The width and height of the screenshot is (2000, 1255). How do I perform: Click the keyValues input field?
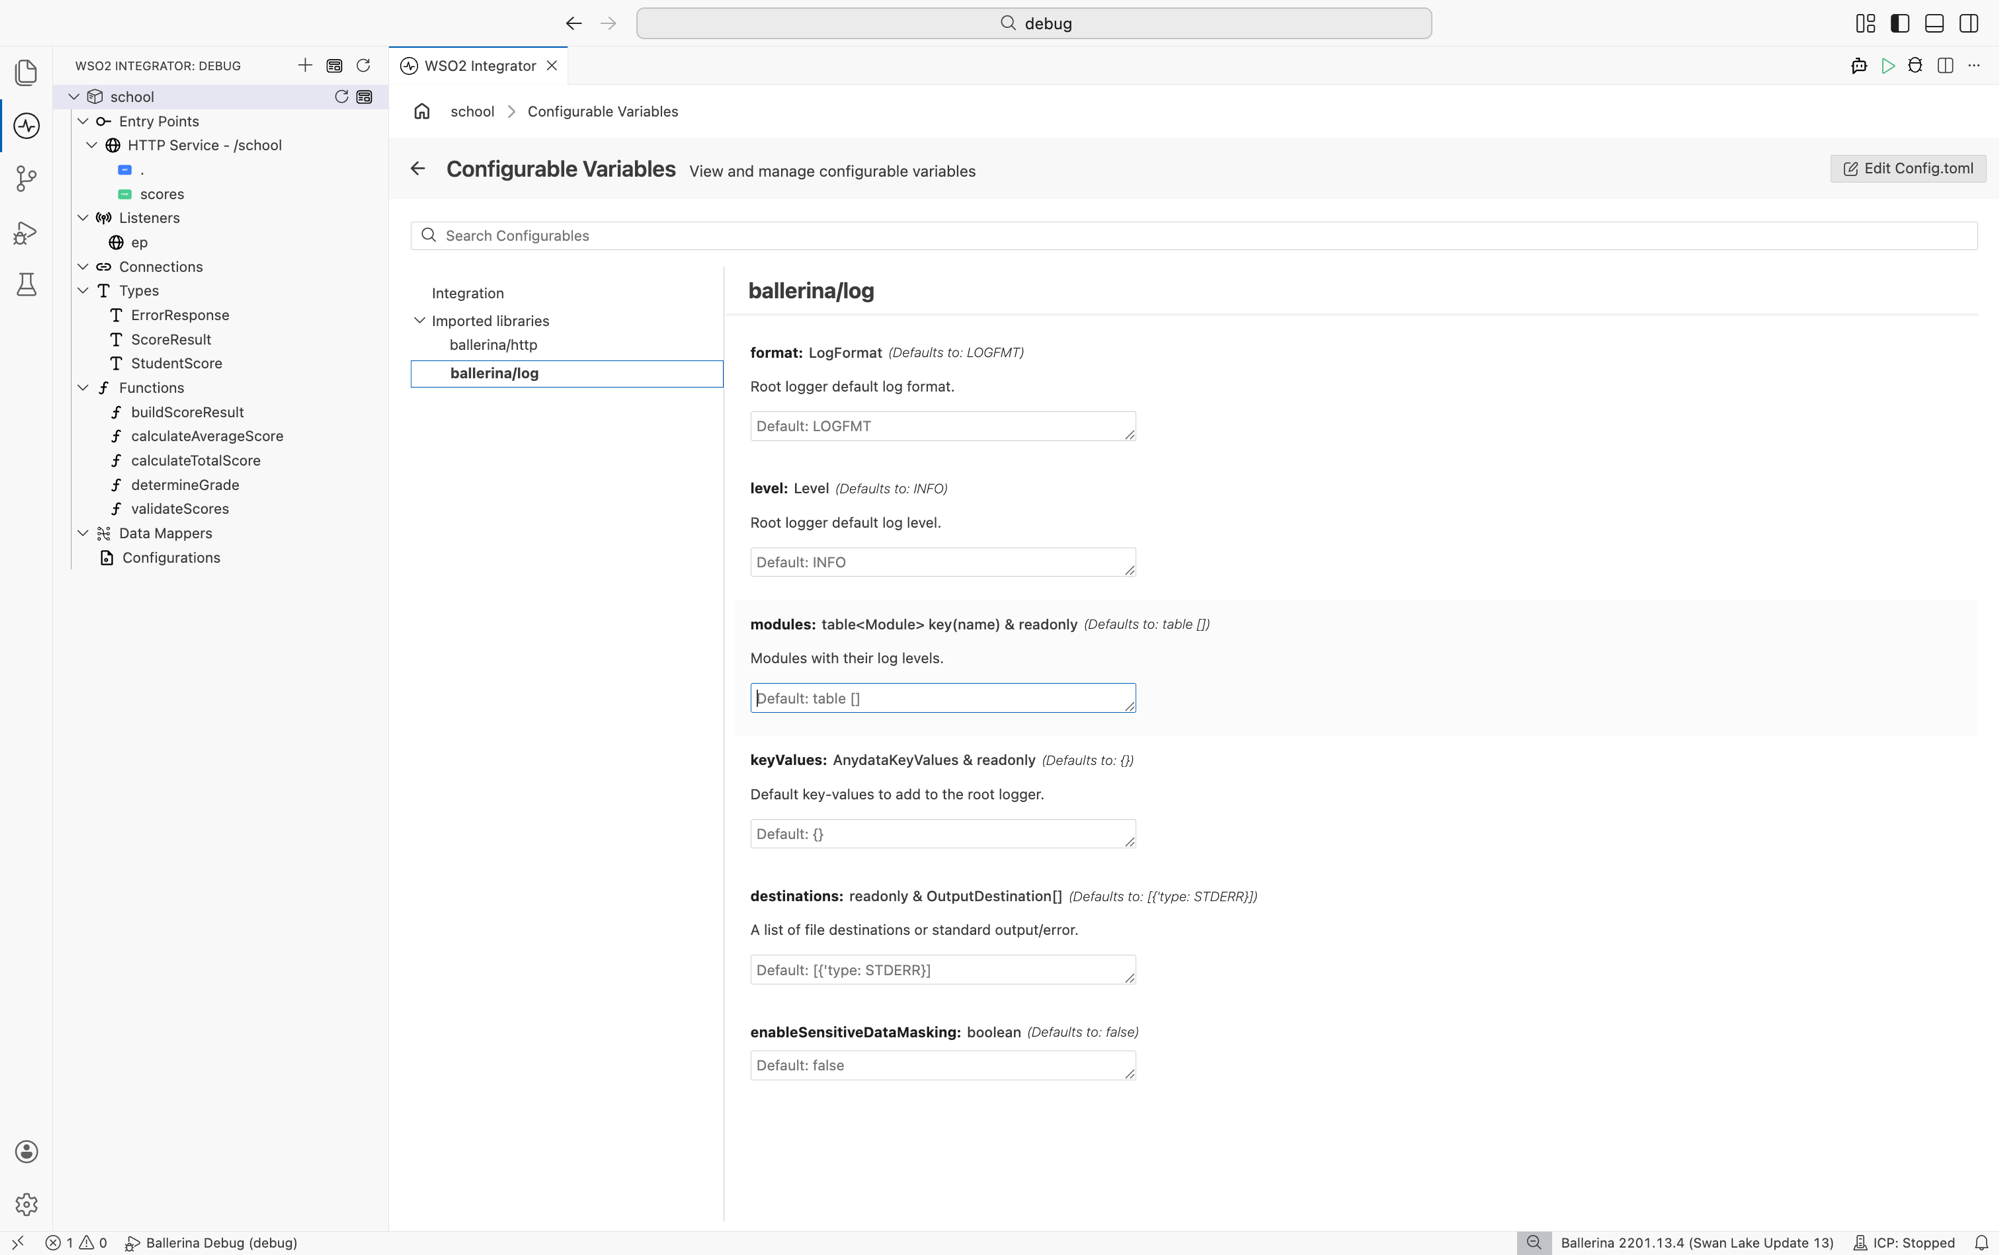[942, 834]
